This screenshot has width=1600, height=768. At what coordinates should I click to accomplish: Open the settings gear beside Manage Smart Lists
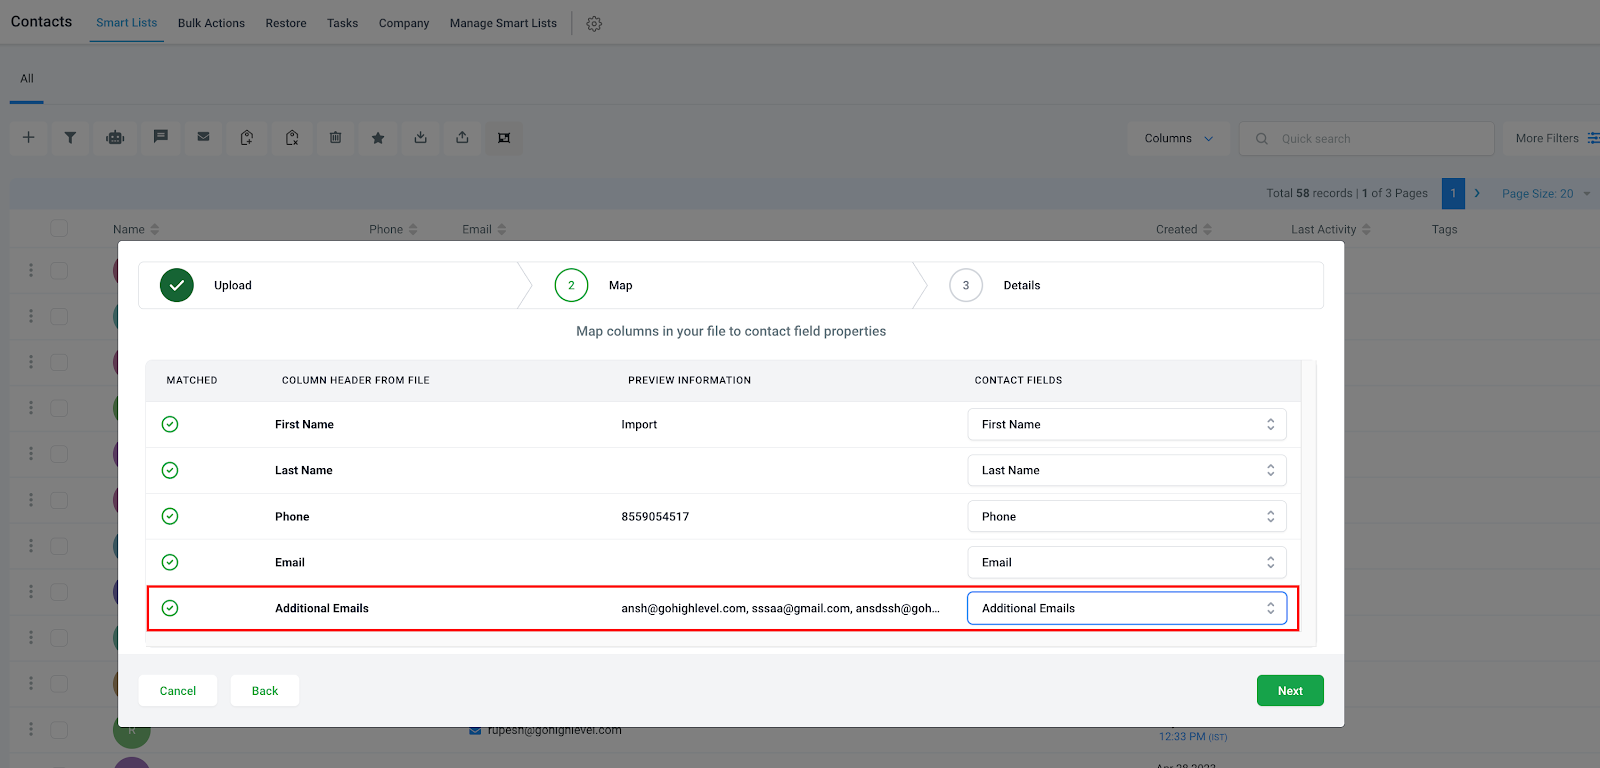click(594, 24)
